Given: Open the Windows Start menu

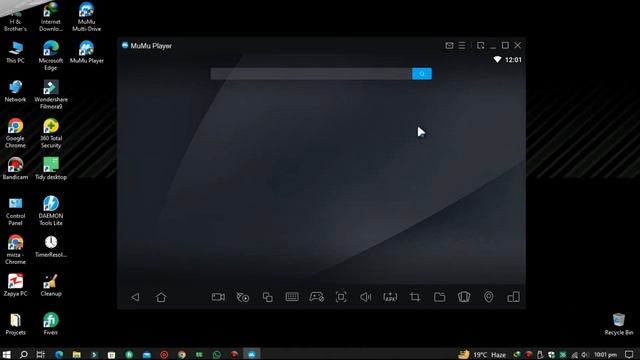Looking at the screenshot, I should click(7, 354).
